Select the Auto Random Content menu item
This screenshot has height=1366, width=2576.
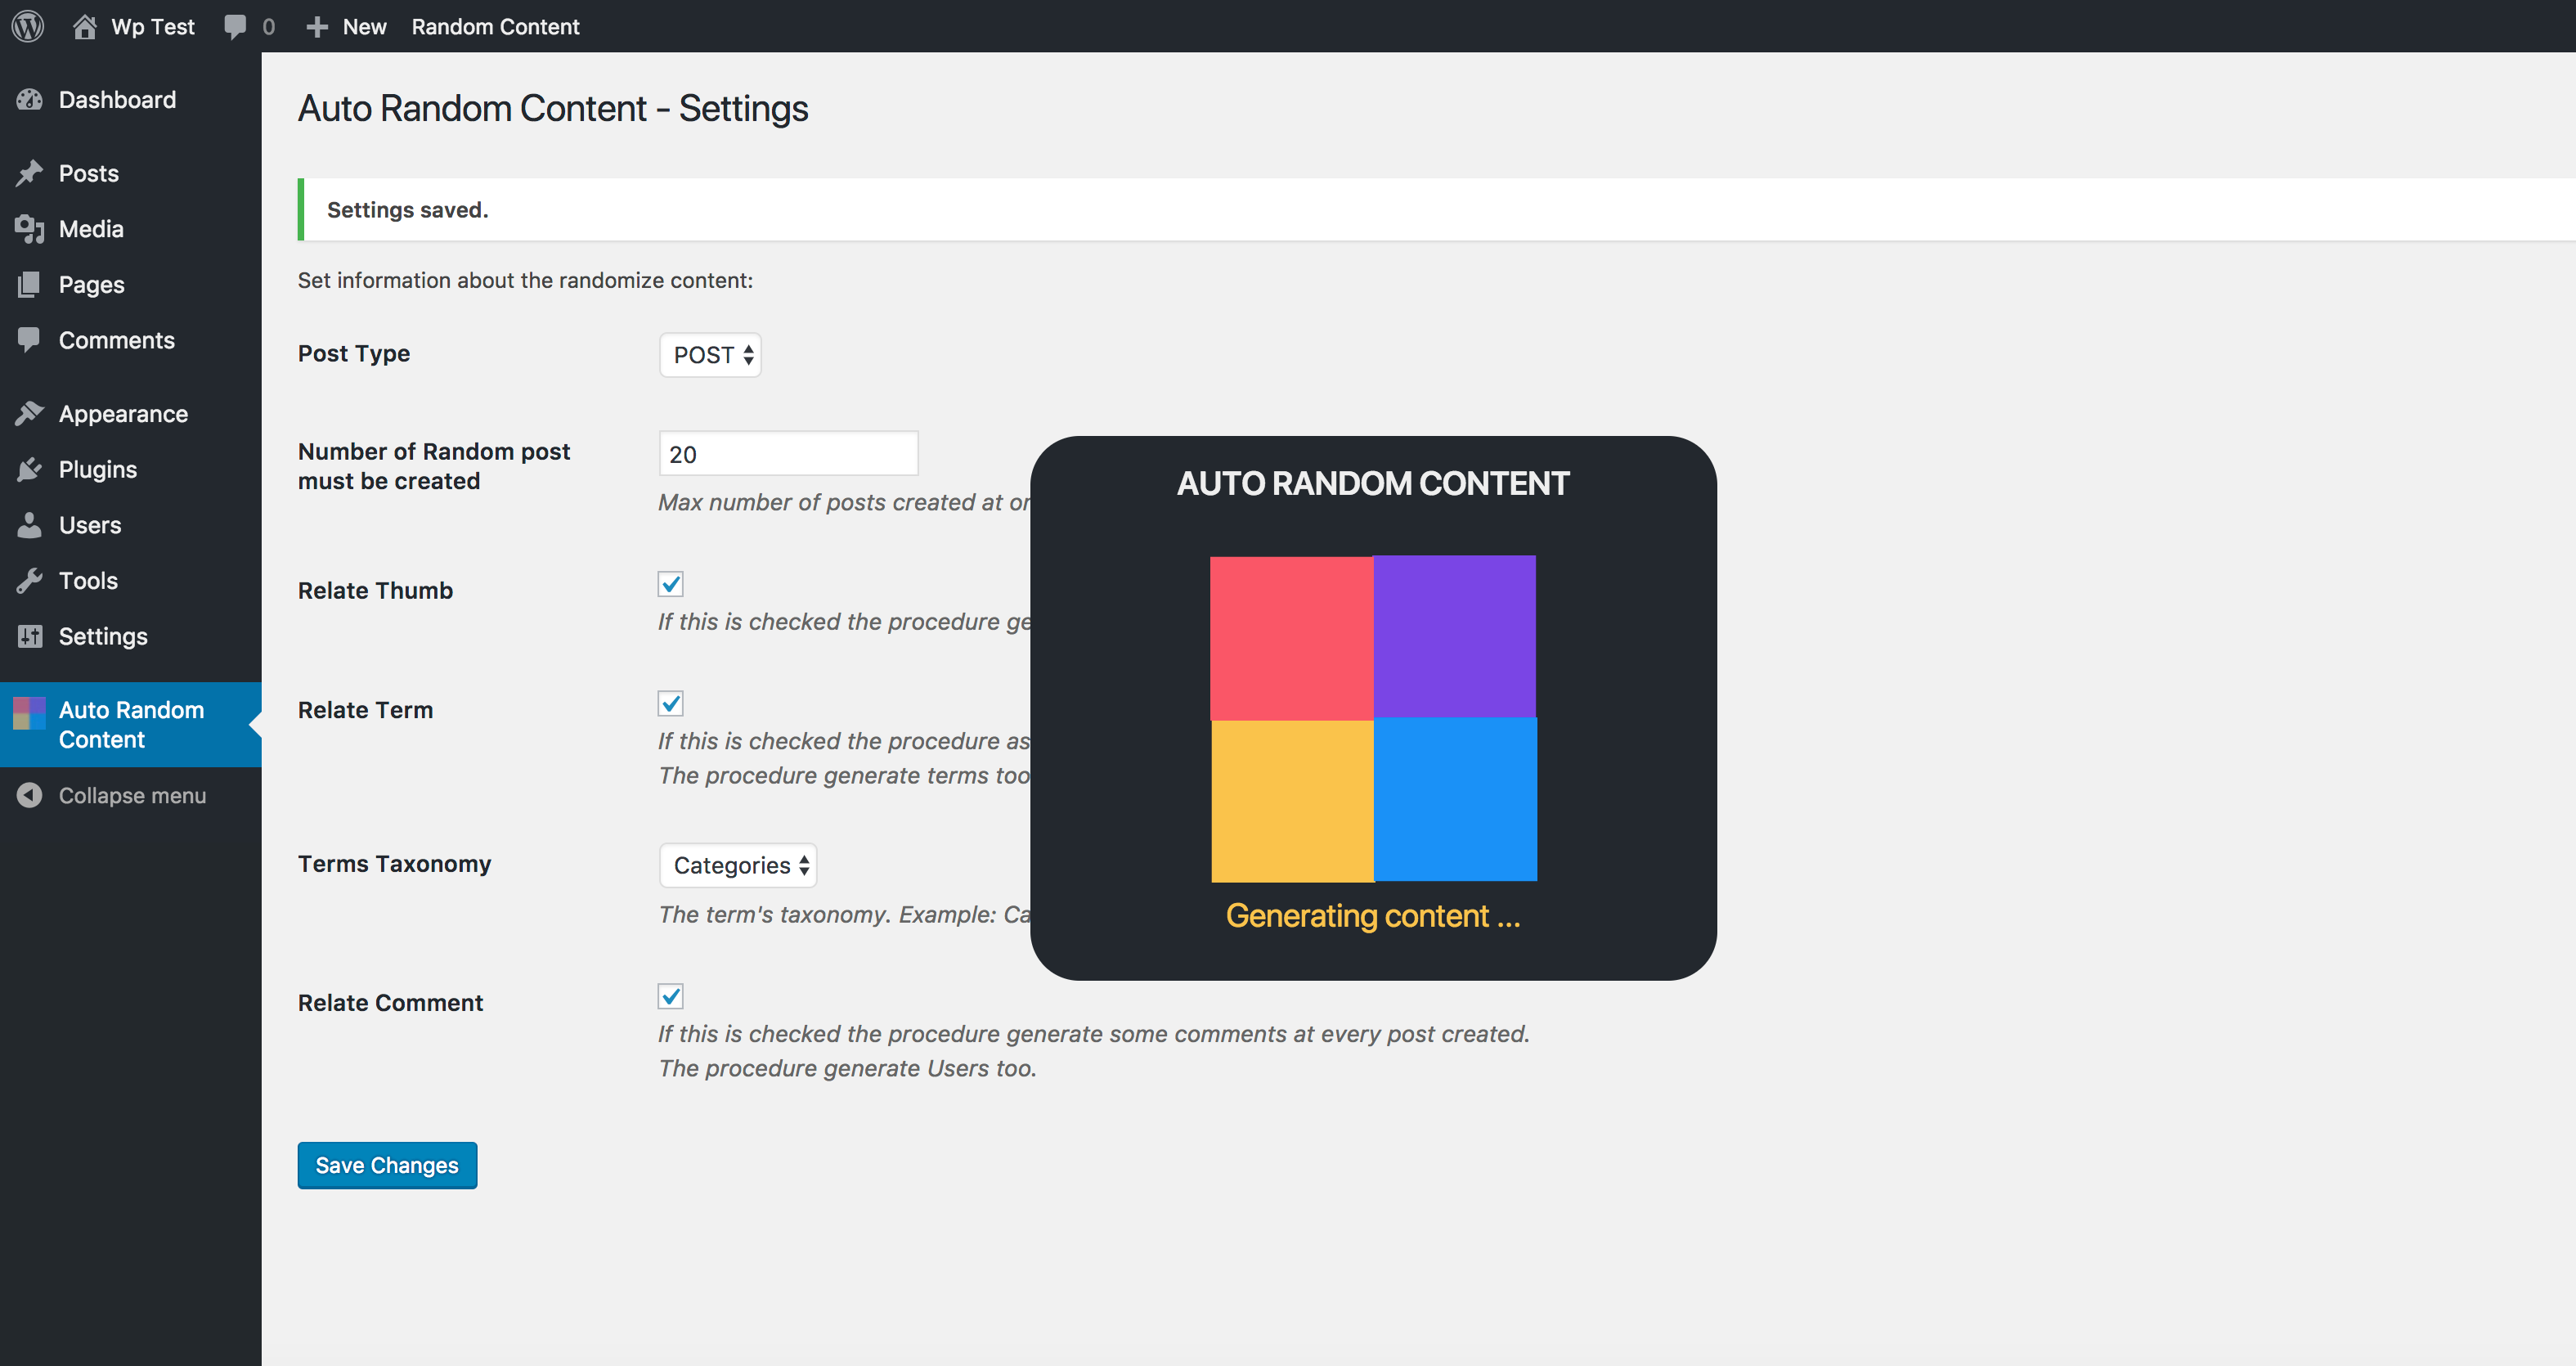pyautogui.click(x=130, y=724)
